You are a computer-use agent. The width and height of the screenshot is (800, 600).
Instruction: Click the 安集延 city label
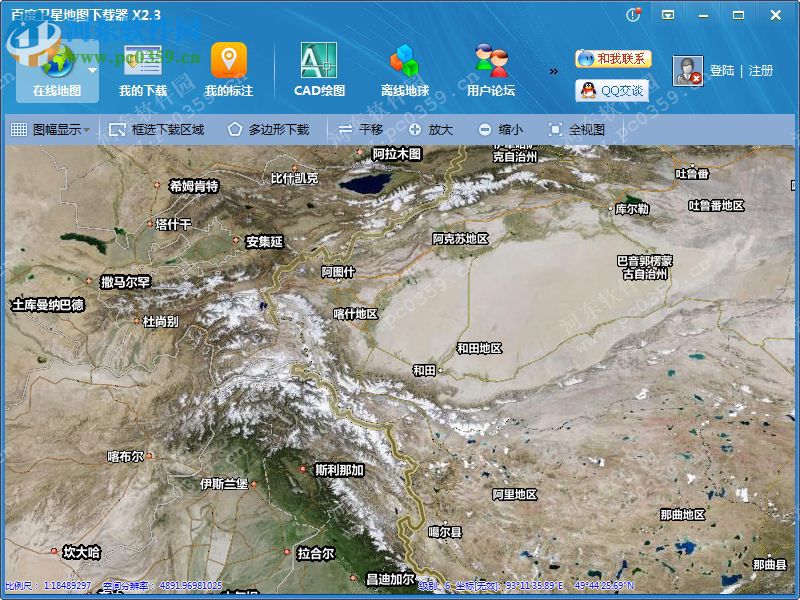click(264, 241)
